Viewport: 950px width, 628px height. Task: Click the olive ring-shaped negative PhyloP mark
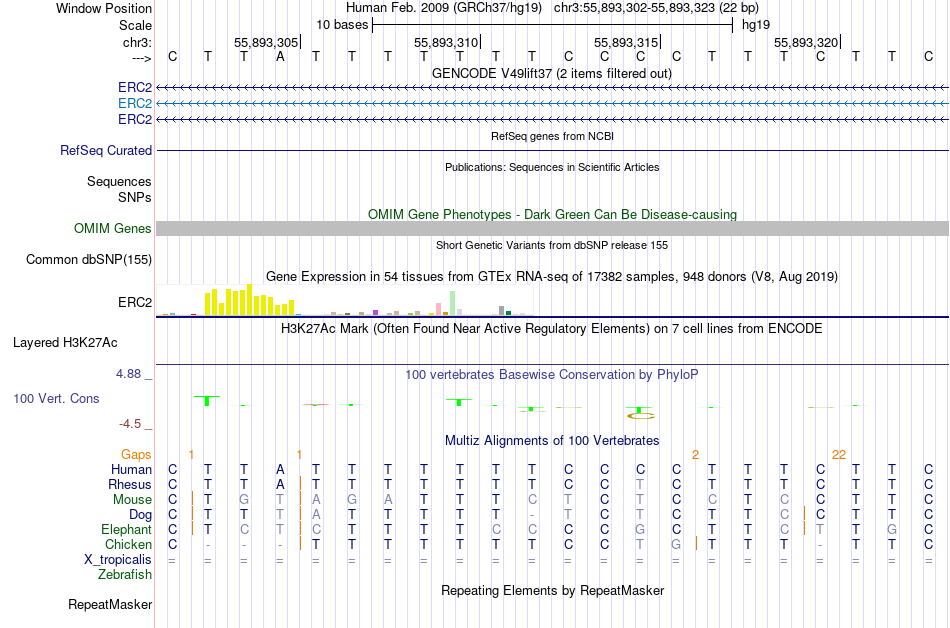point(640,415)
